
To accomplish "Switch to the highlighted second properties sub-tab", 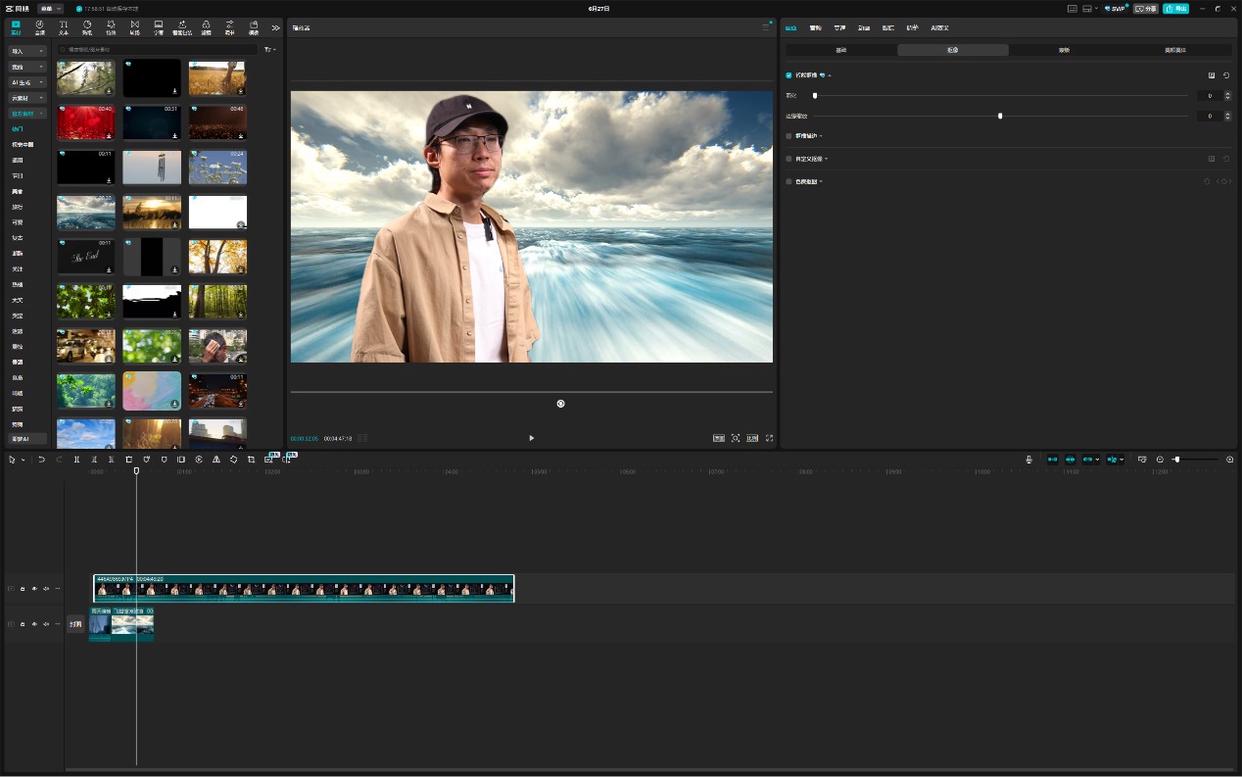I will coord(952,50).
